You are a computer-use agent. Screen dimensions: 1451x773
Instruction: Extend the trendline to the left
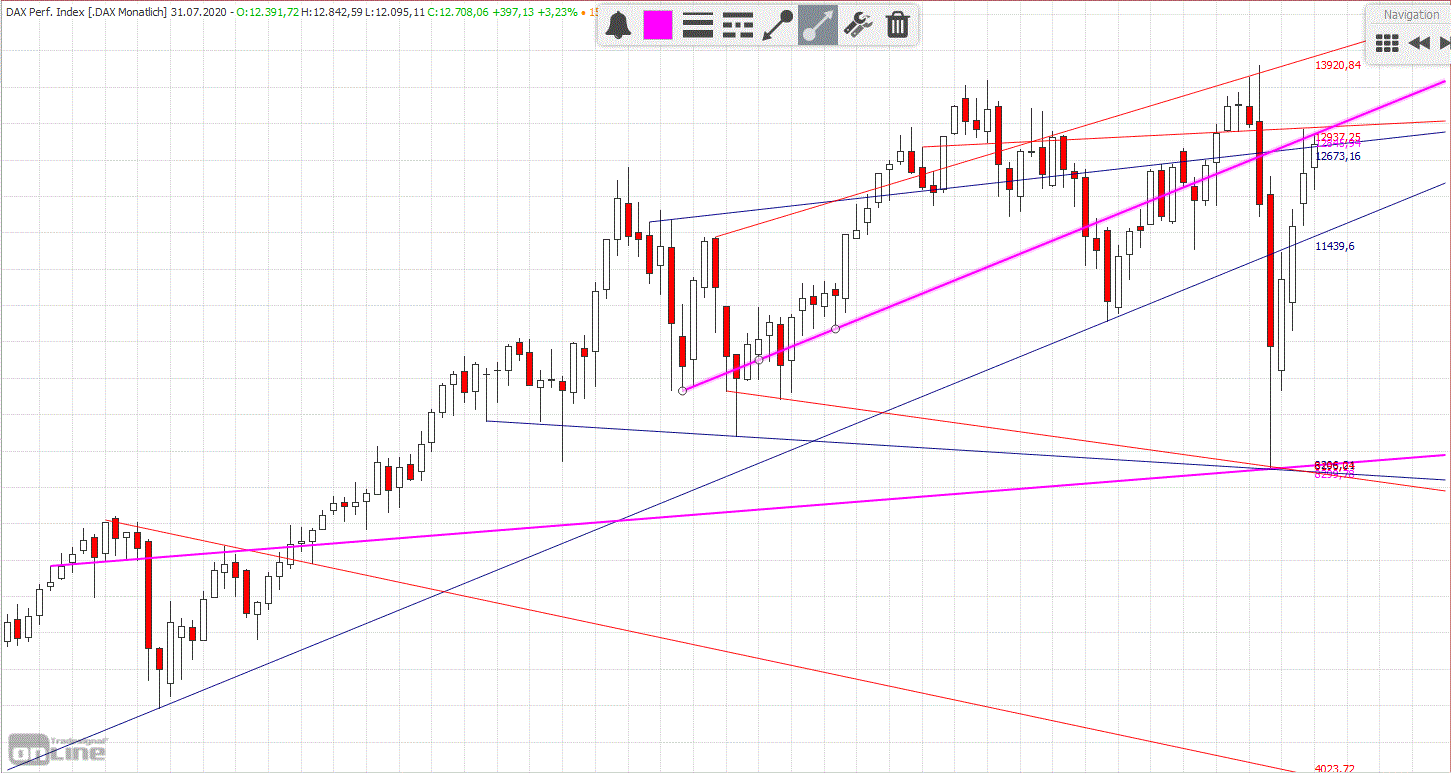coord(778,25)
